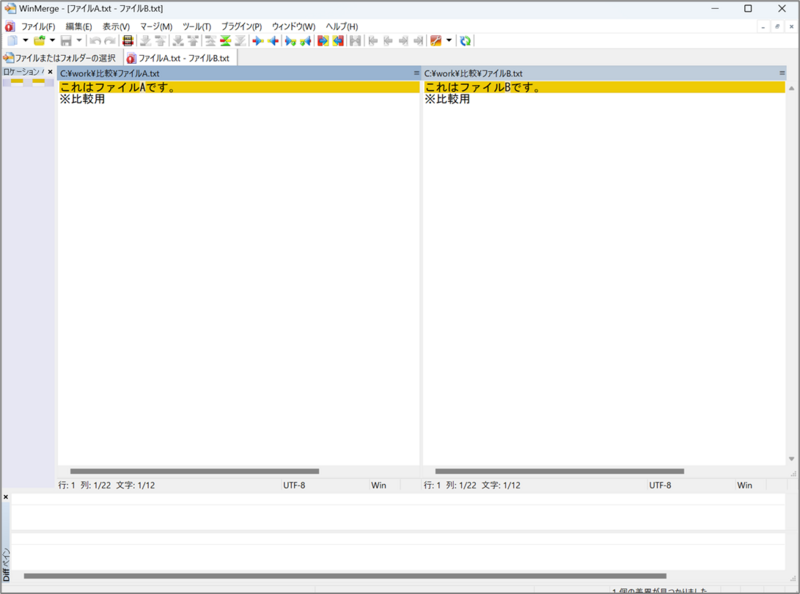Click the line これはファイルAです。 in left pane

tap(239, 87)
